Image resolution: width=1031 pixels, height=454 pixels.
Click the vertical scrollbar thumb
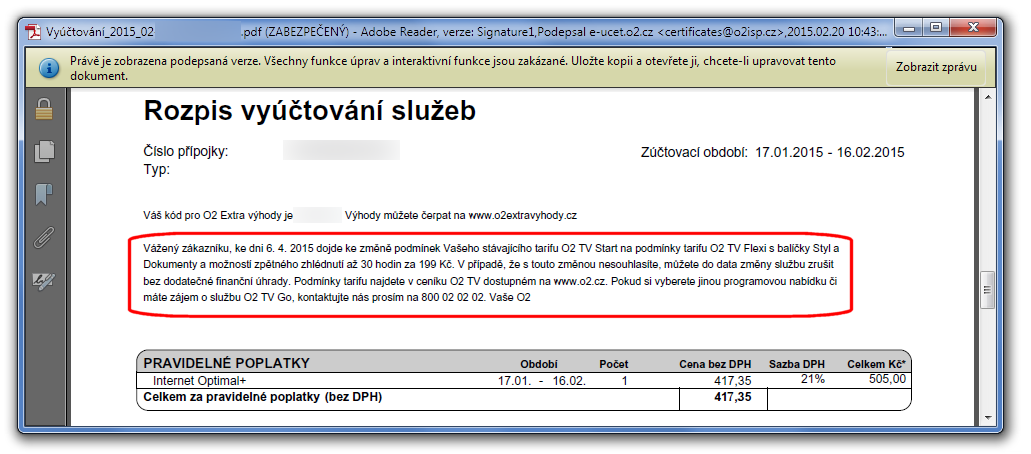tap(987, 290)
